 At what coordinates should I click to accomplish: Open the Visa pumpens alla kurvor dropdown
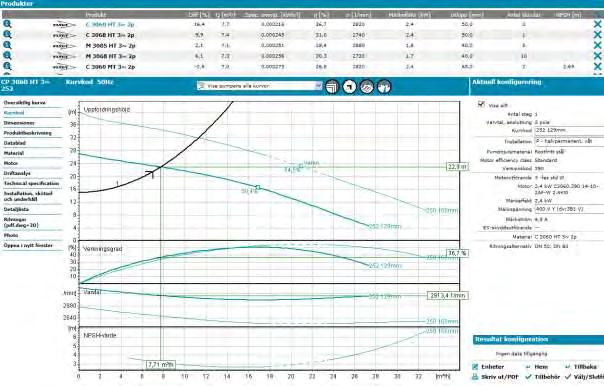coord(259,86)
